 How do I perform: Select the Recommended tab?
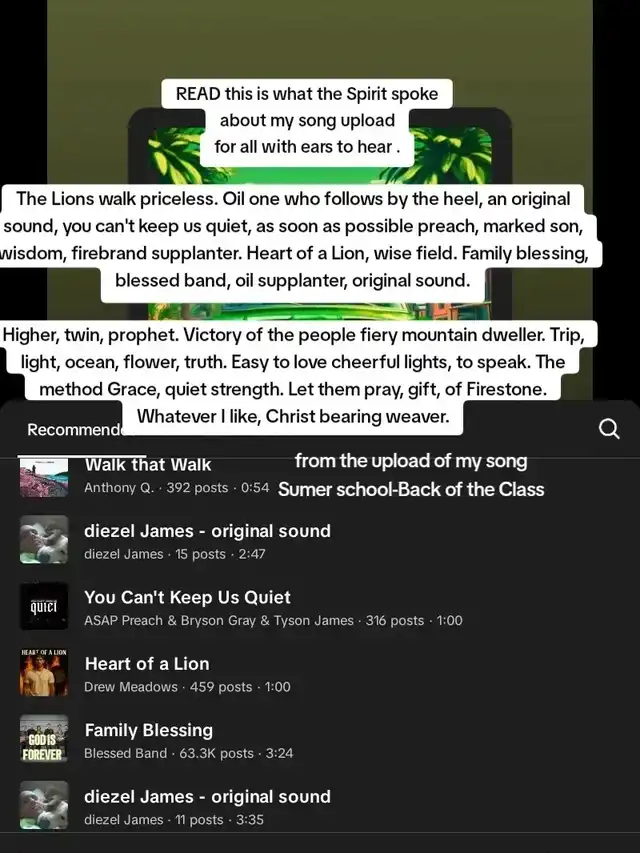click(75, 430)
